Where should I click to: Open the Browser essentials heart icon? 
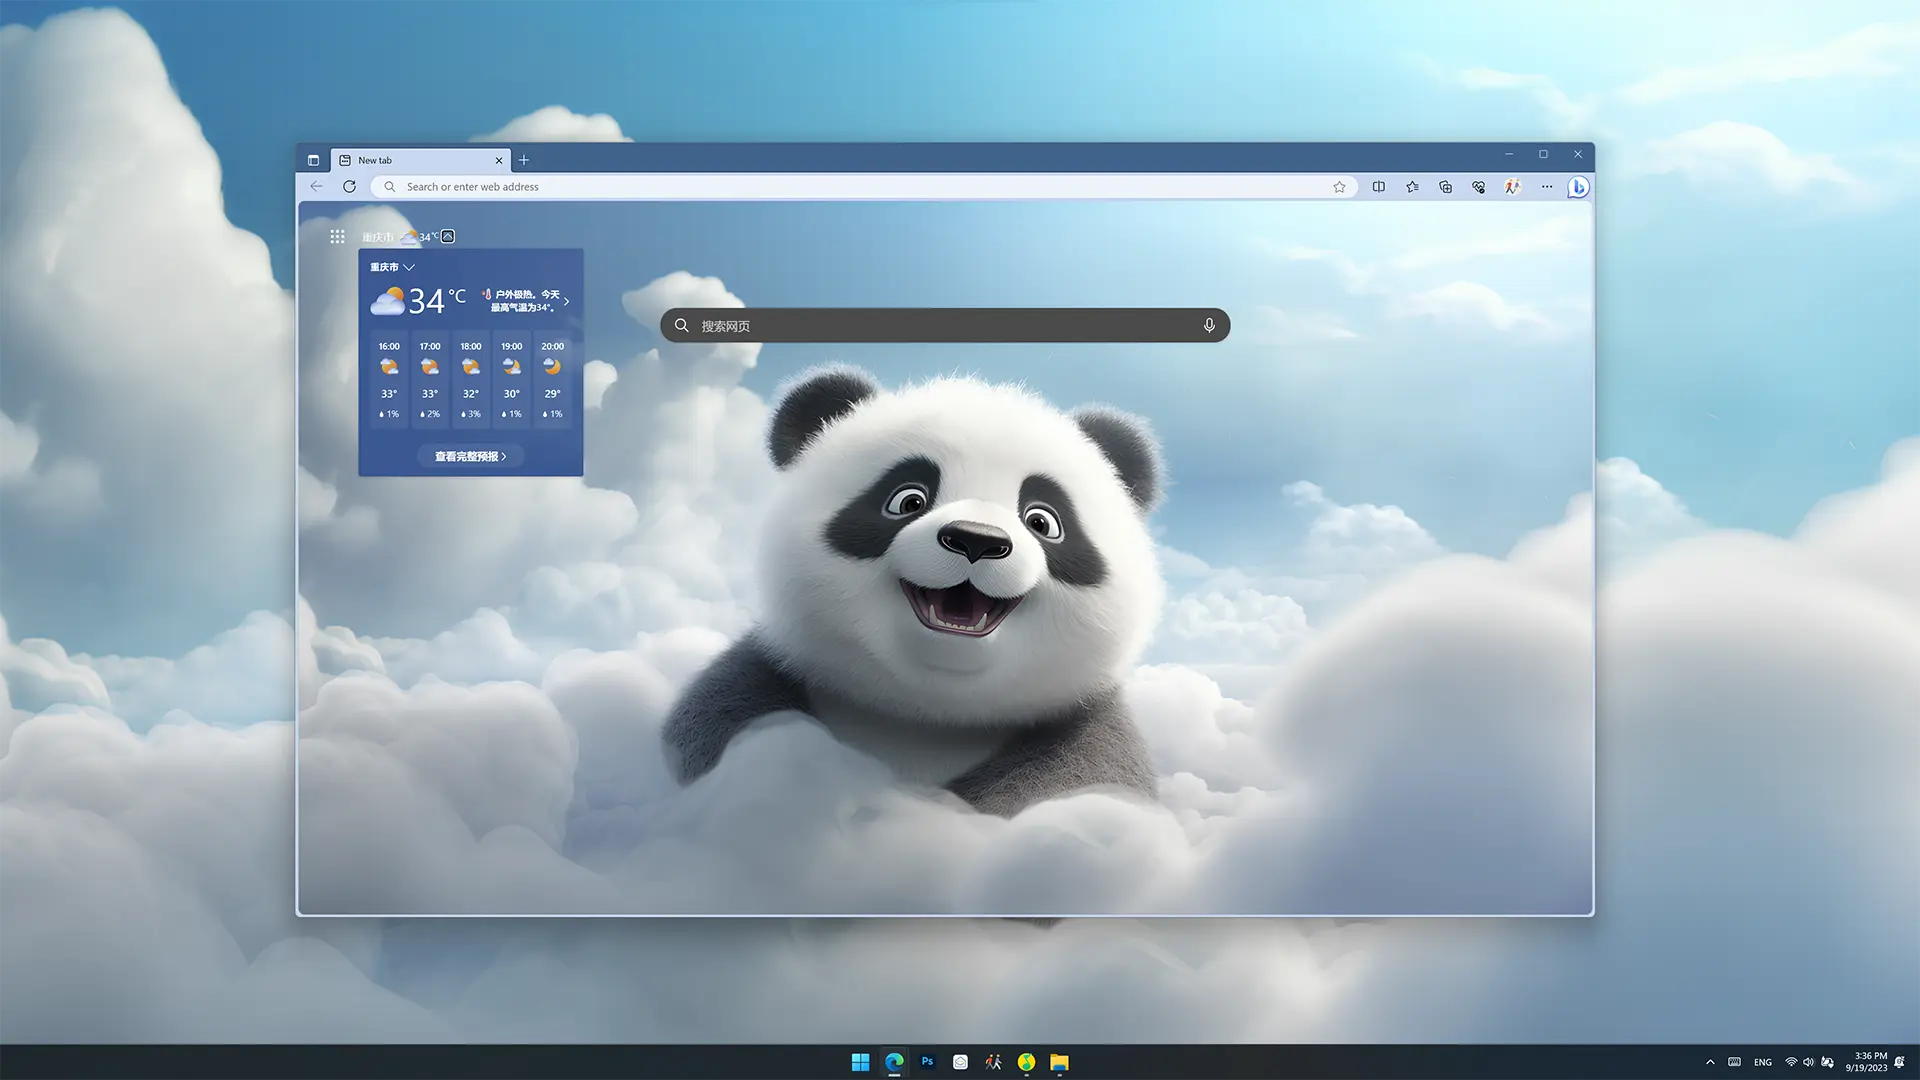tap(1479, 187)
